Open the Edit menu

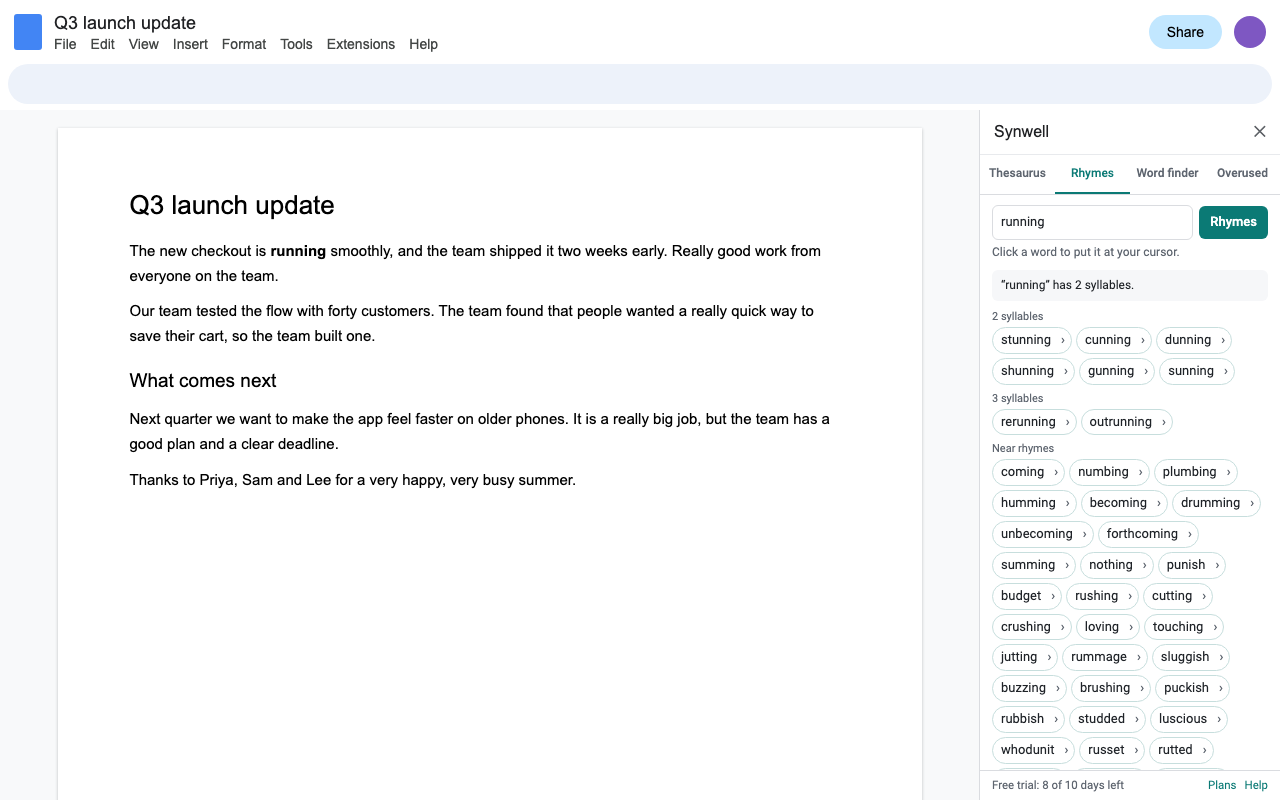(x=103, y=44)
